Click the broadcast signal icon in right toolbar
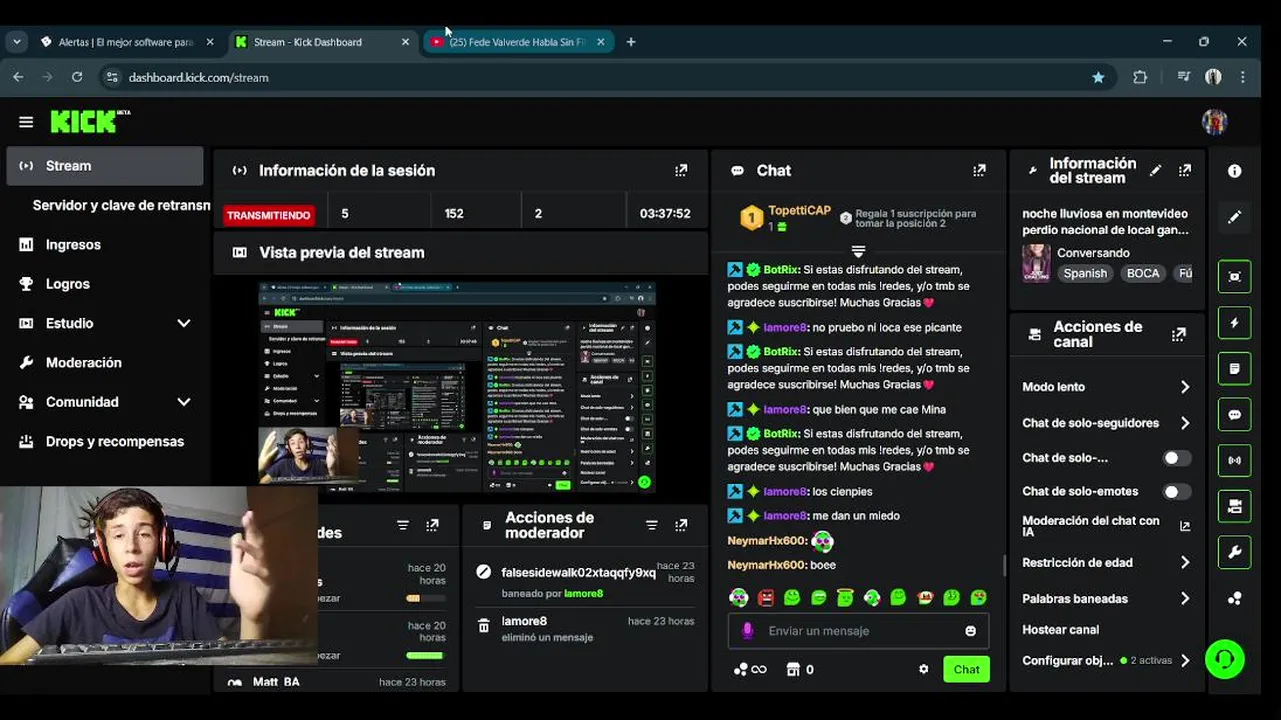The width and height of the screenshot is (1281, 720). [x=1235, y=461]
